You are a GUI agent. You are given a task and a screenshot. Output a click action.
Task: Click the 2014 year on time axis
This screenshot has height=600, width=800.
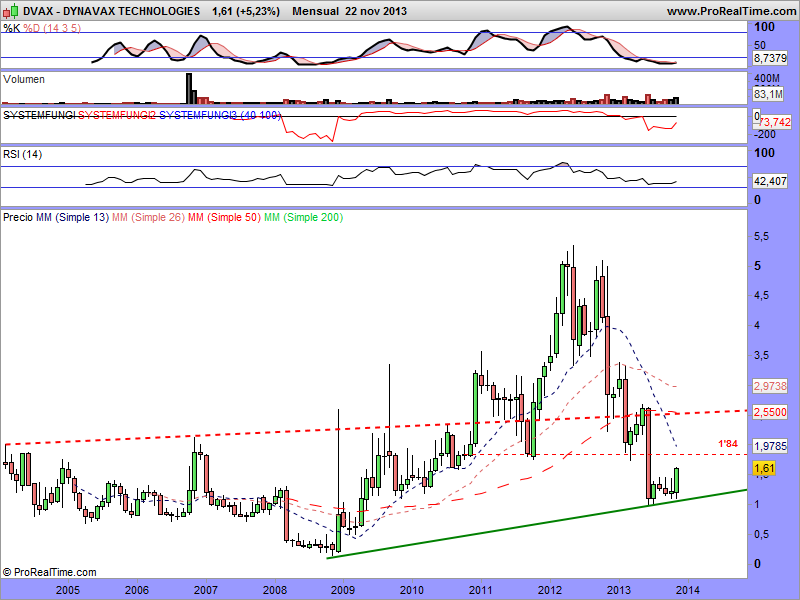point(688,590)
